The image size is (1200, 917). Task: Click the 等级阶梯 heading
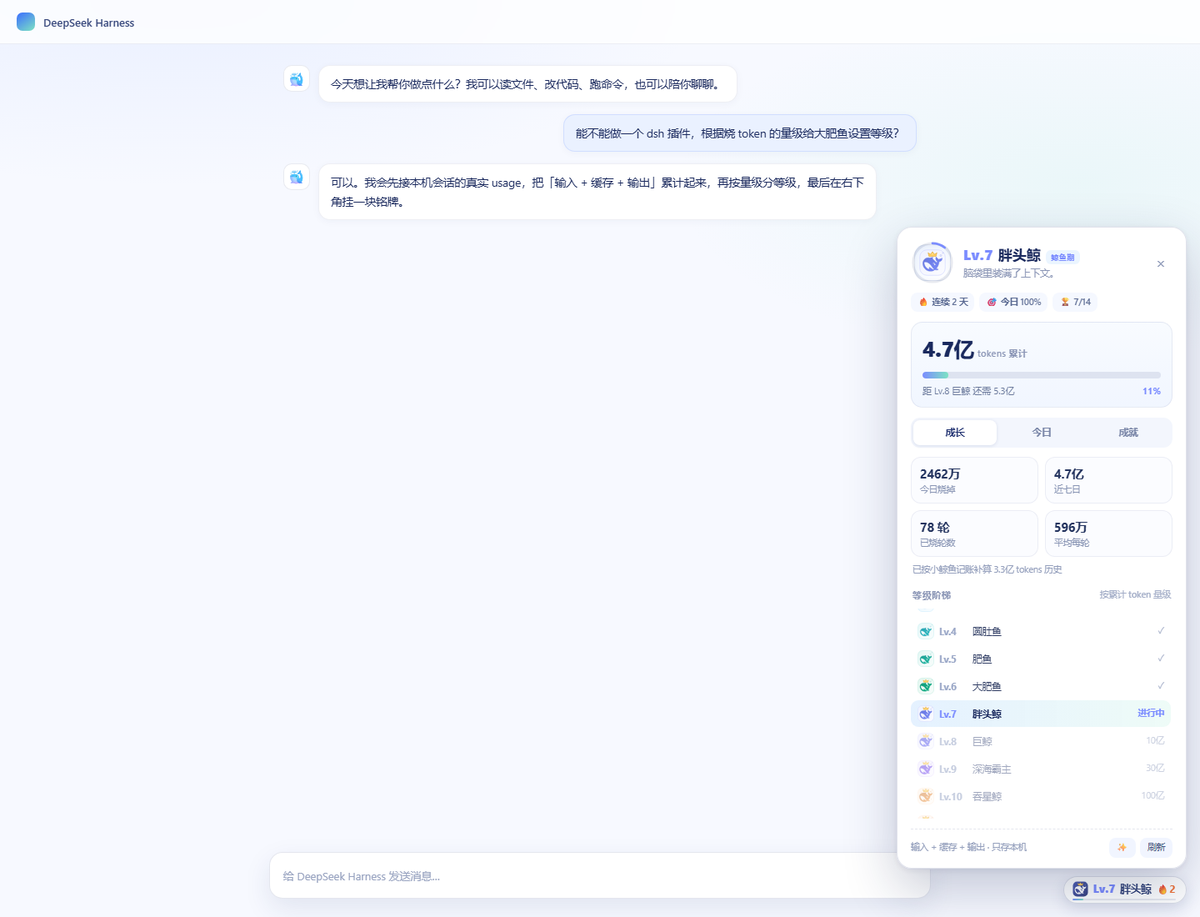(x=931, y=595)
